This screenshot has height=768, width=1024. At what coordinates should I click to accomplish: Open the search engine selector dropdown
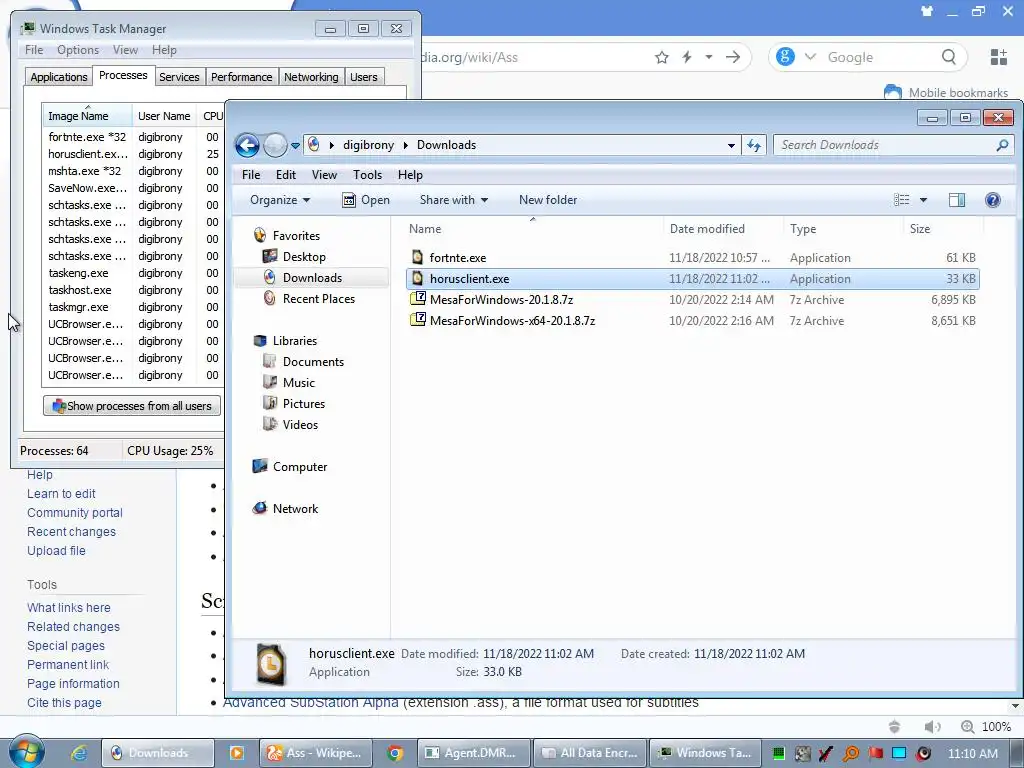[810, 57]
